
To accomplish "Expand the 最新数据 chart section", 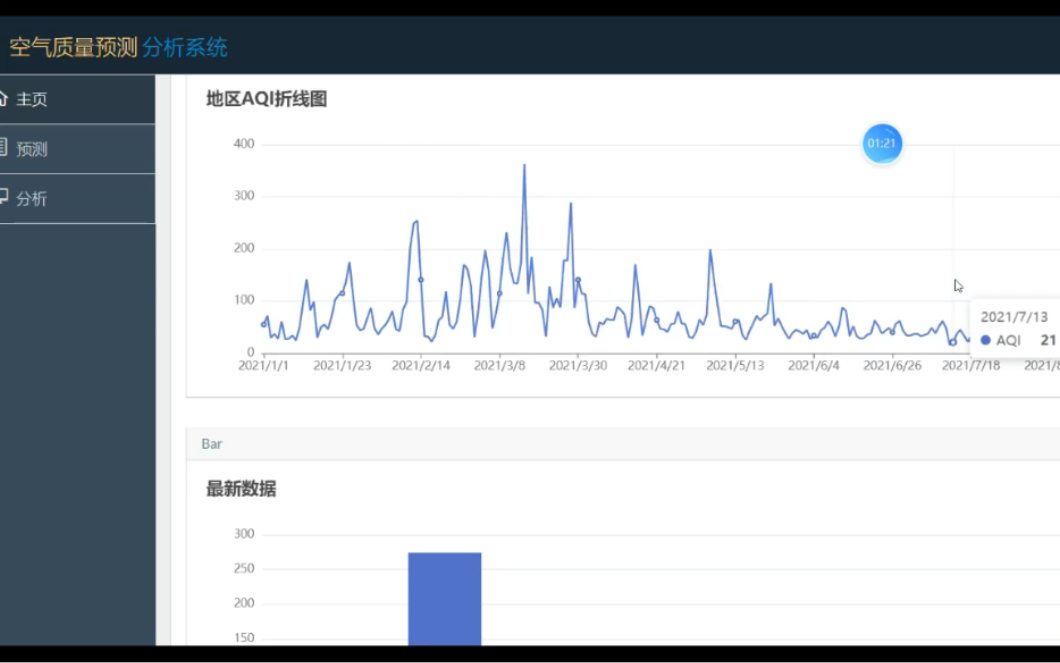I will click(241, 489).
